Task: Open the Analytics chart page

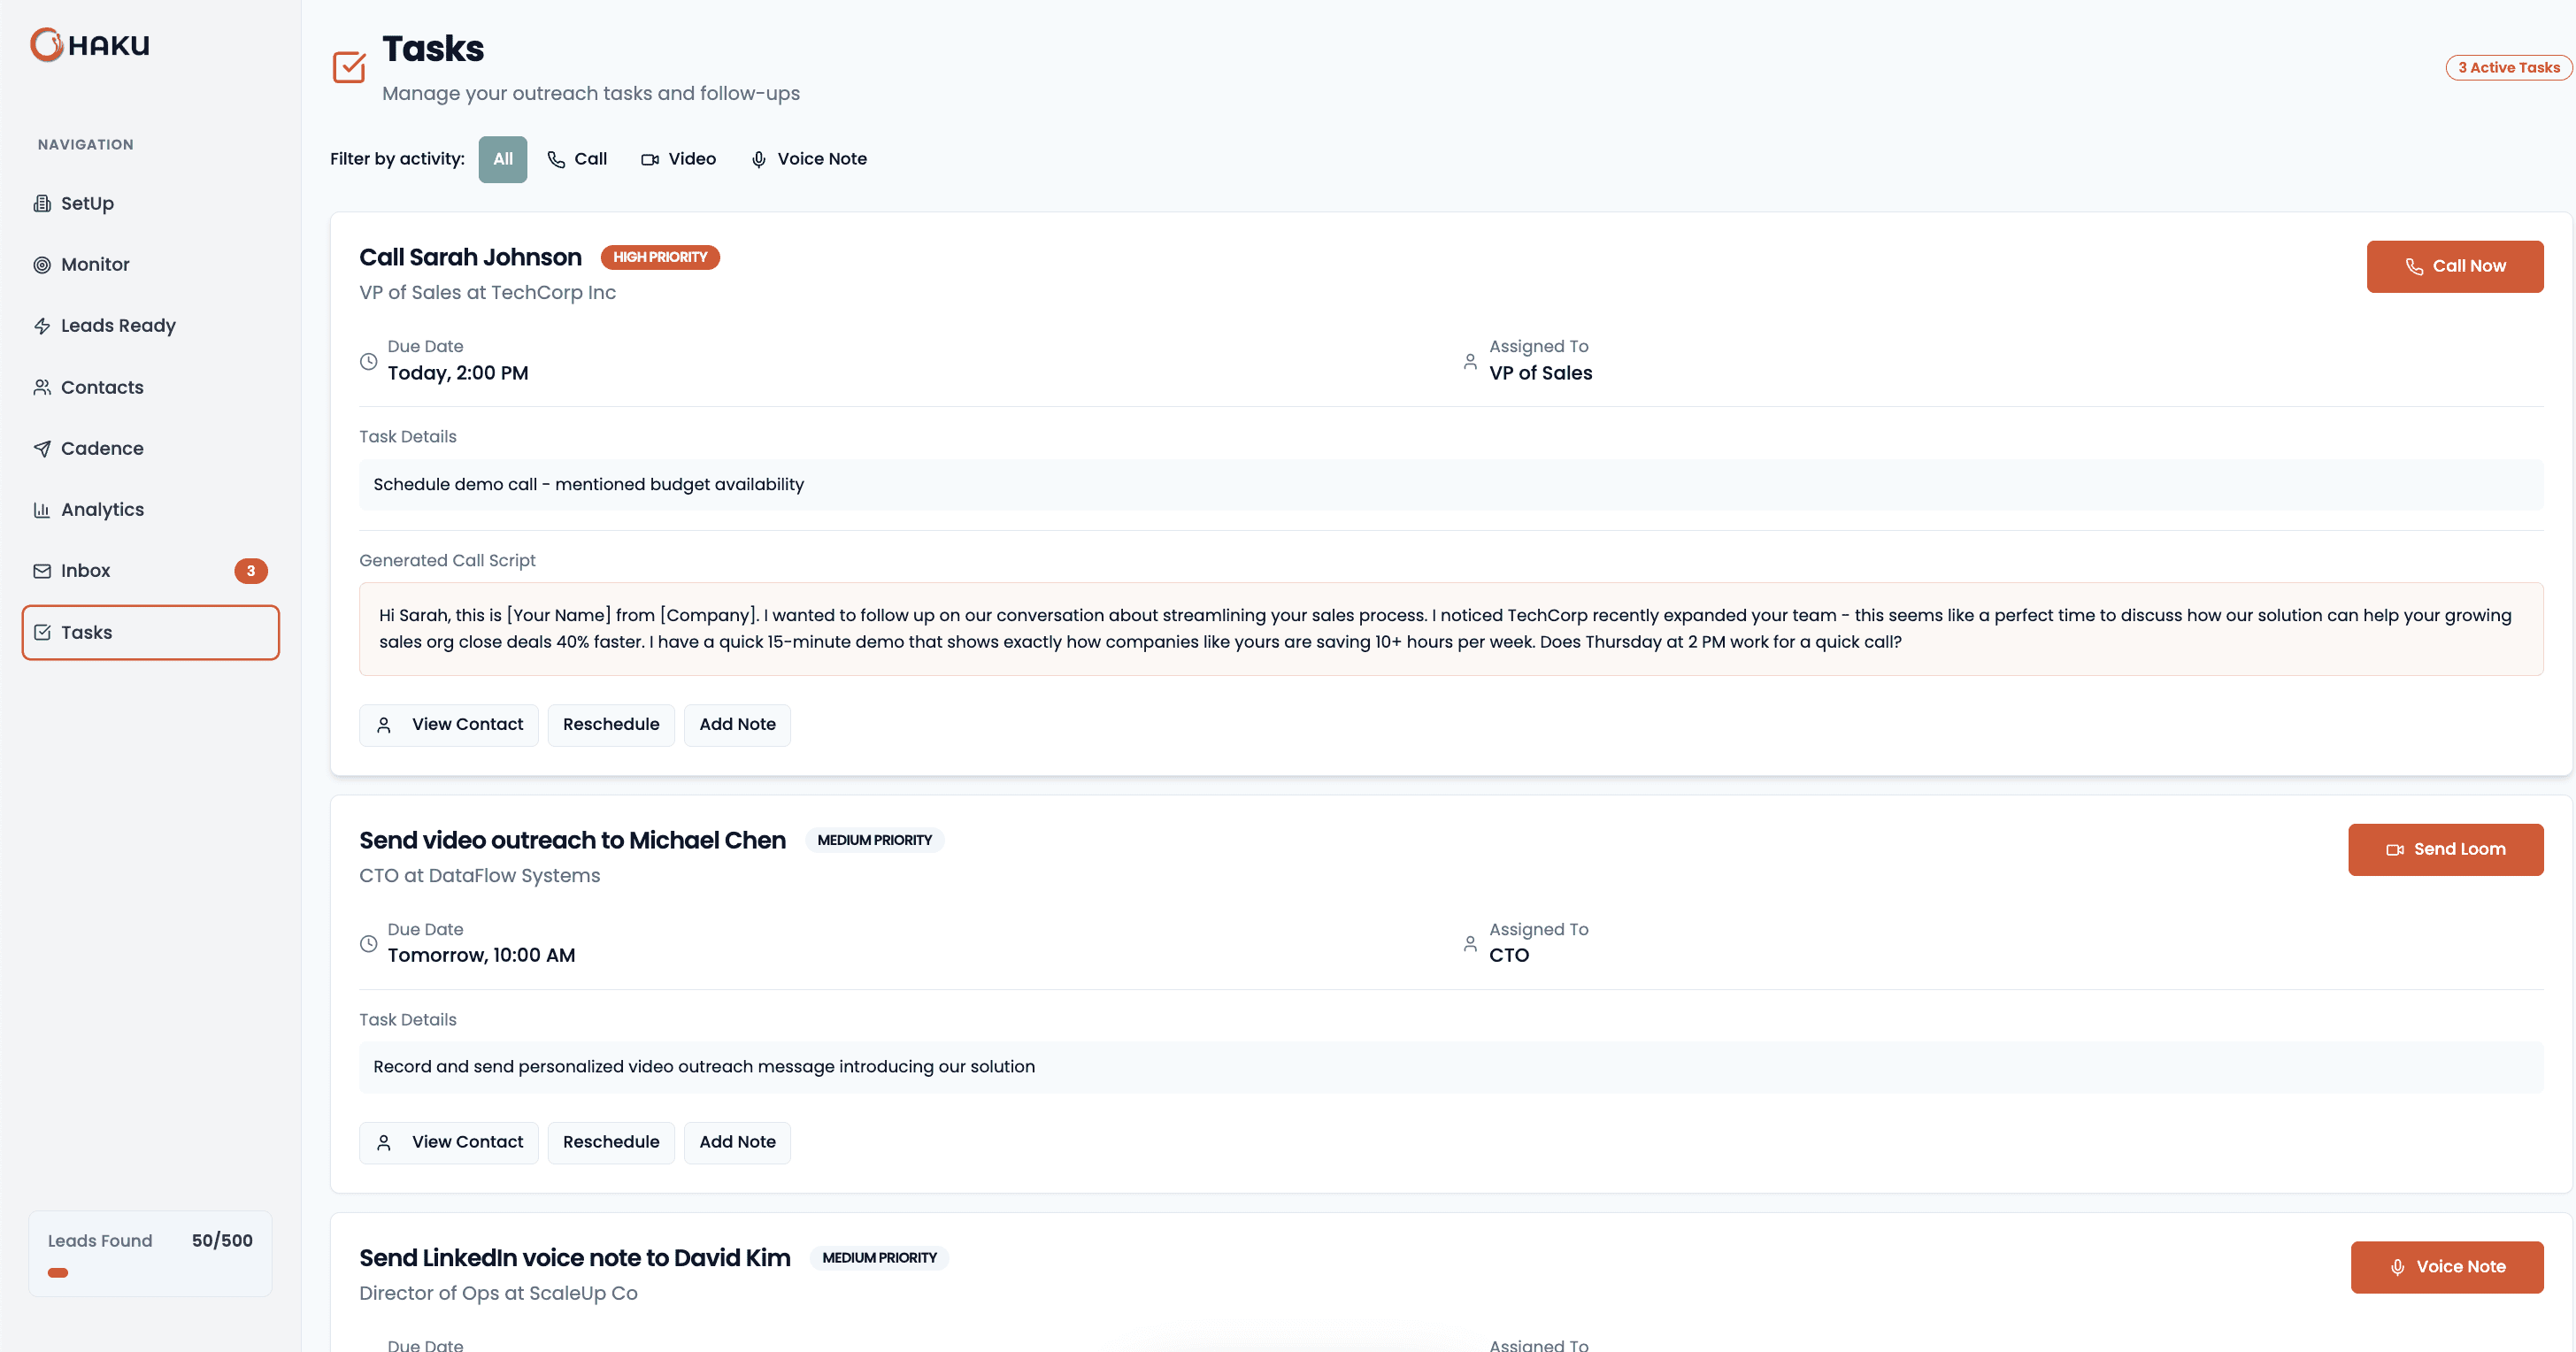Action: 102,509
